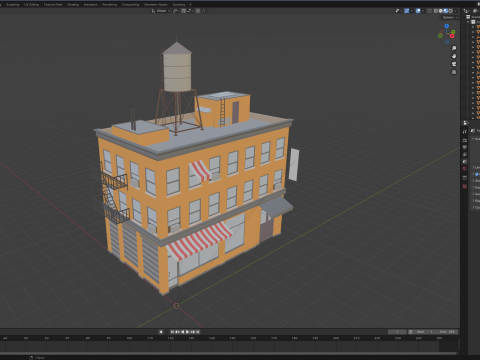Viewport: 480px width, 360px height.
Task: Open the Compositing workspace tab
Action: (x=130, y=4)
